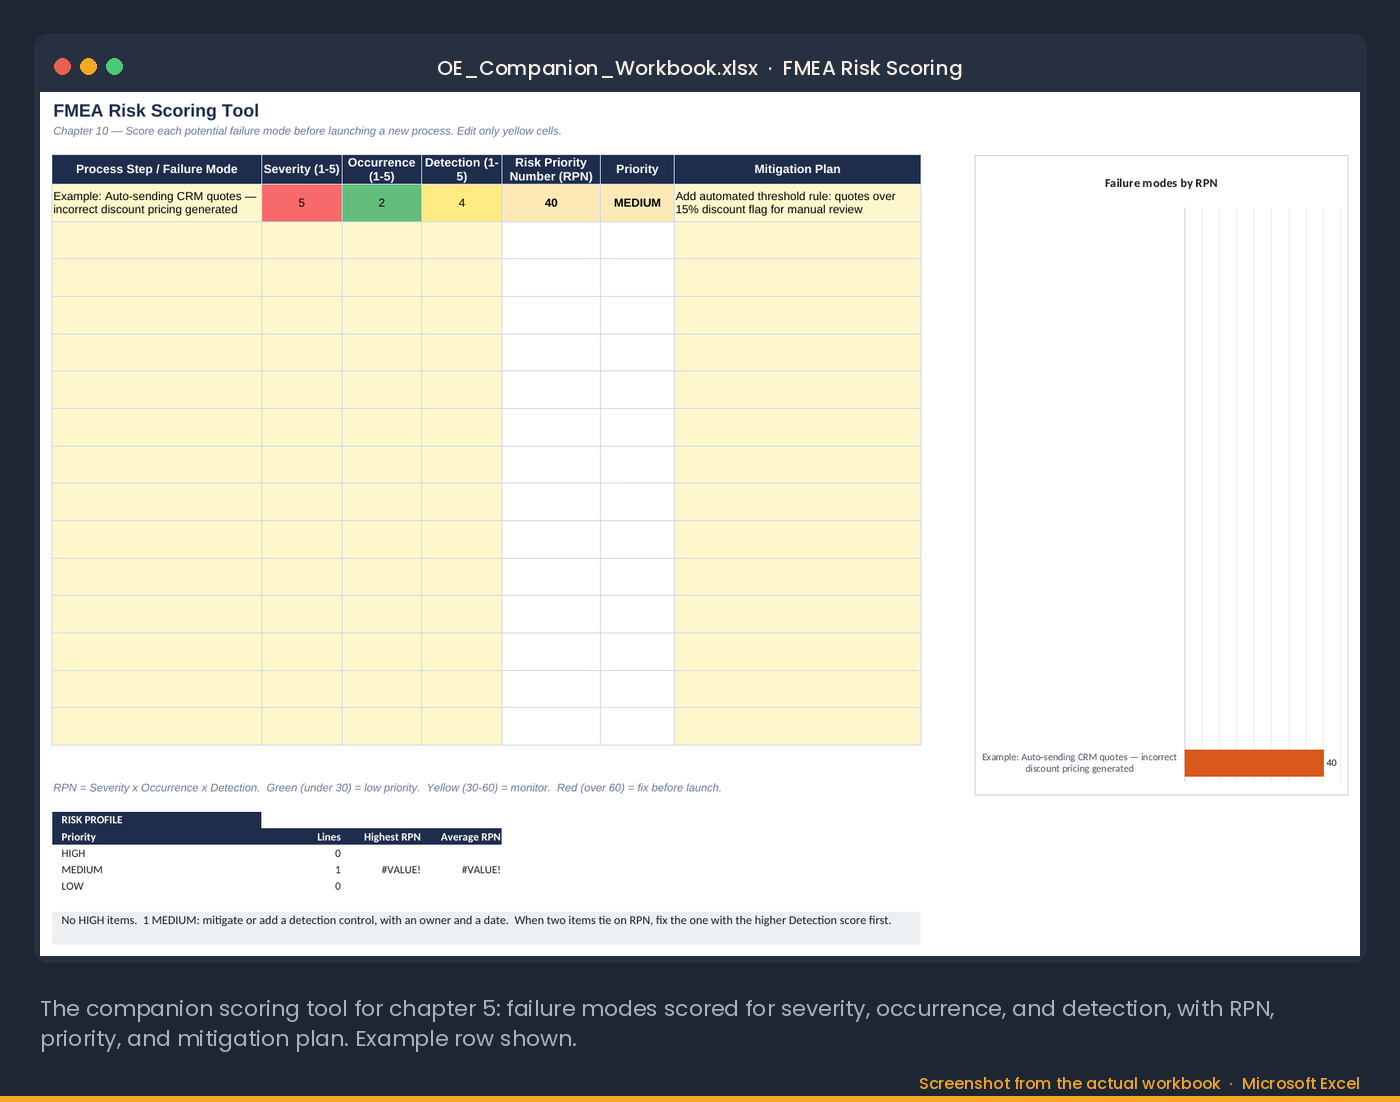Click the red close dot in title bar
Screen dimensions: 1400x1102
pyautogui.click(x=62, y=67)
